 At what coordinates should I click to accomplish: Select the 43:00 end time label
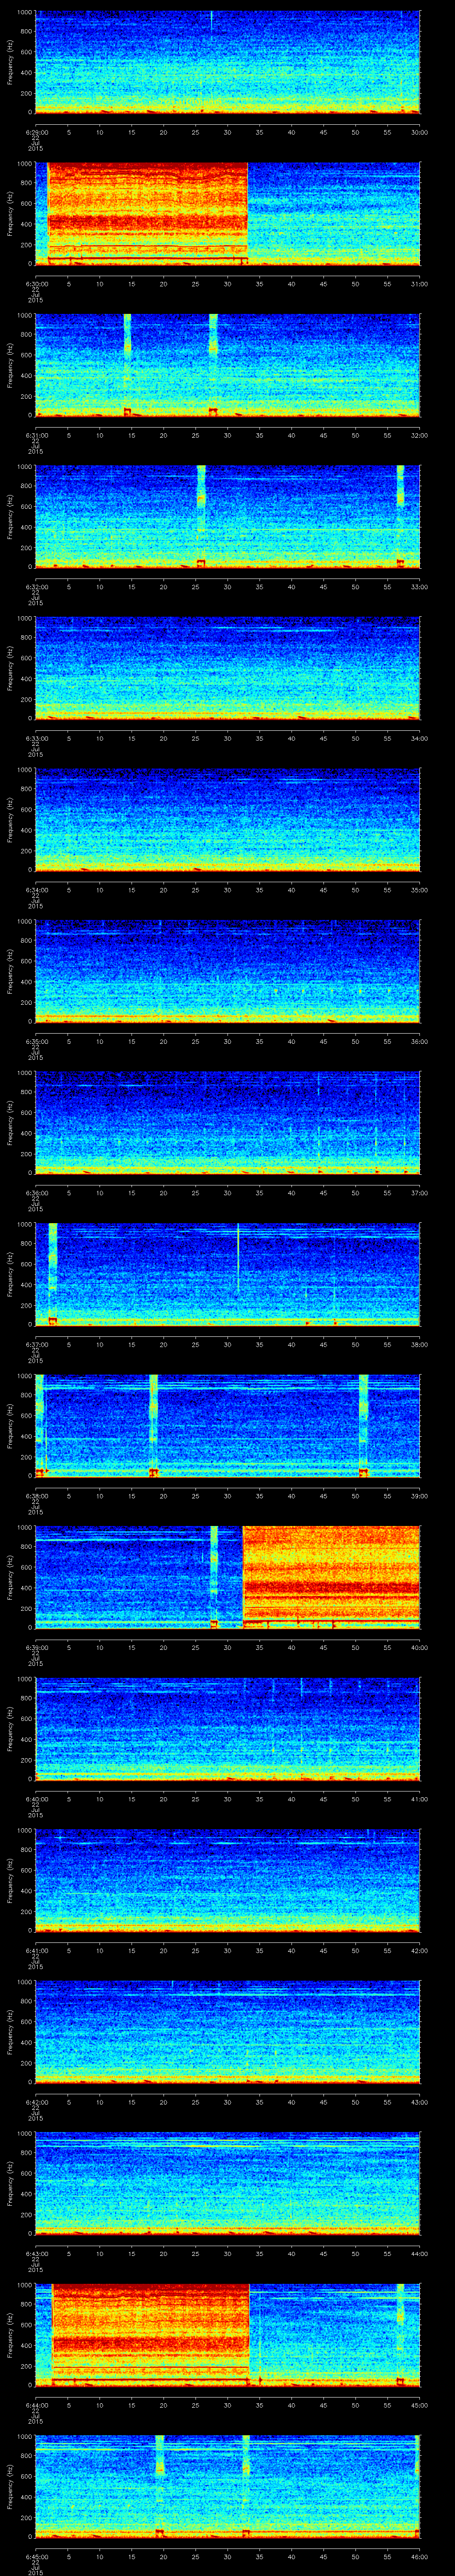419,2102
